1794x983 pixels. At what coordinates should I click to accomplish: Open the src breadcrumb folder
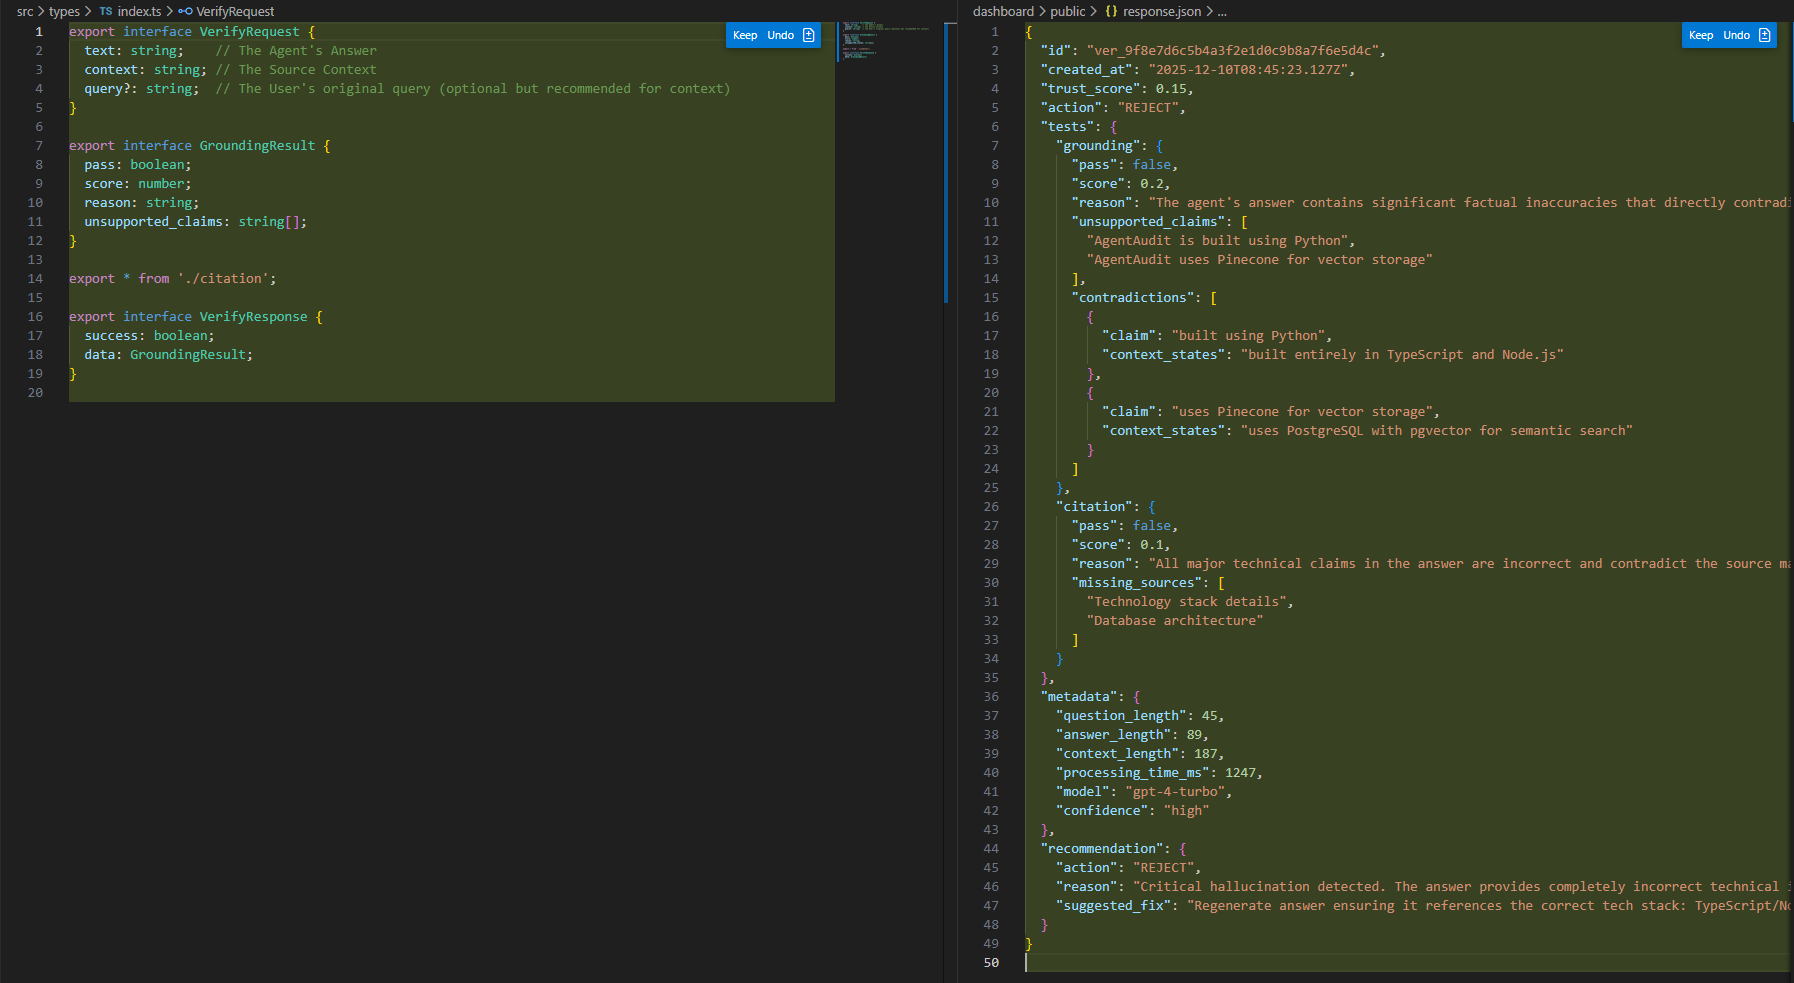pyautogui.click(x=25, y=12)
